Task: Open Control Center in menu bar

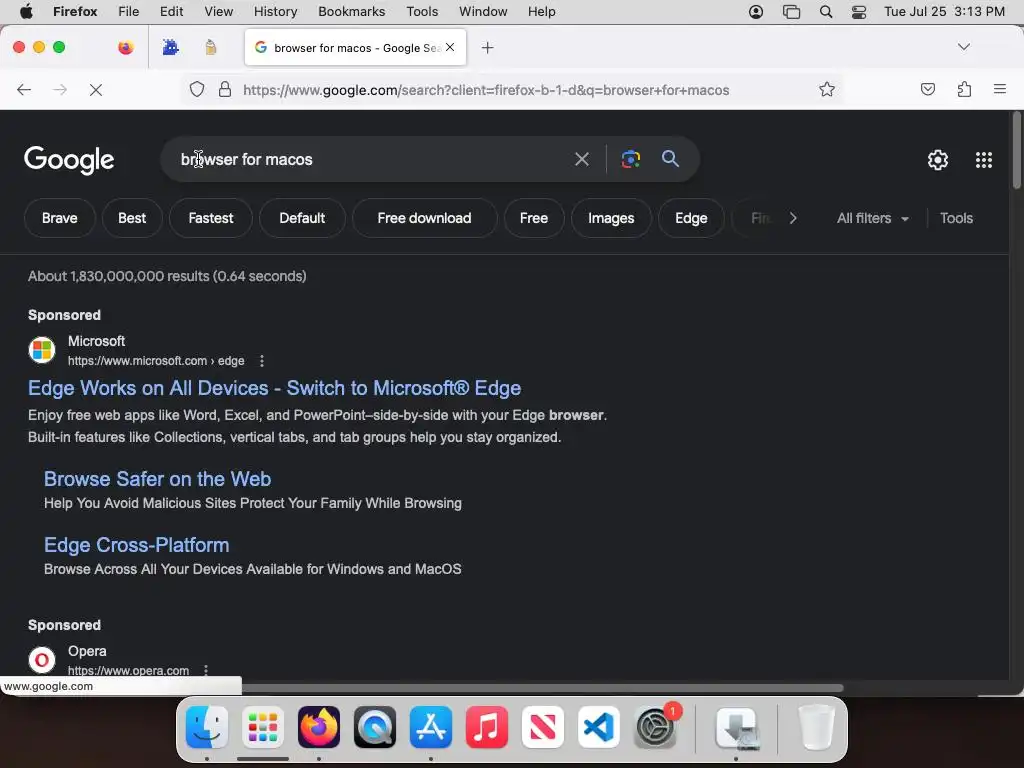Action: [859, 12]
